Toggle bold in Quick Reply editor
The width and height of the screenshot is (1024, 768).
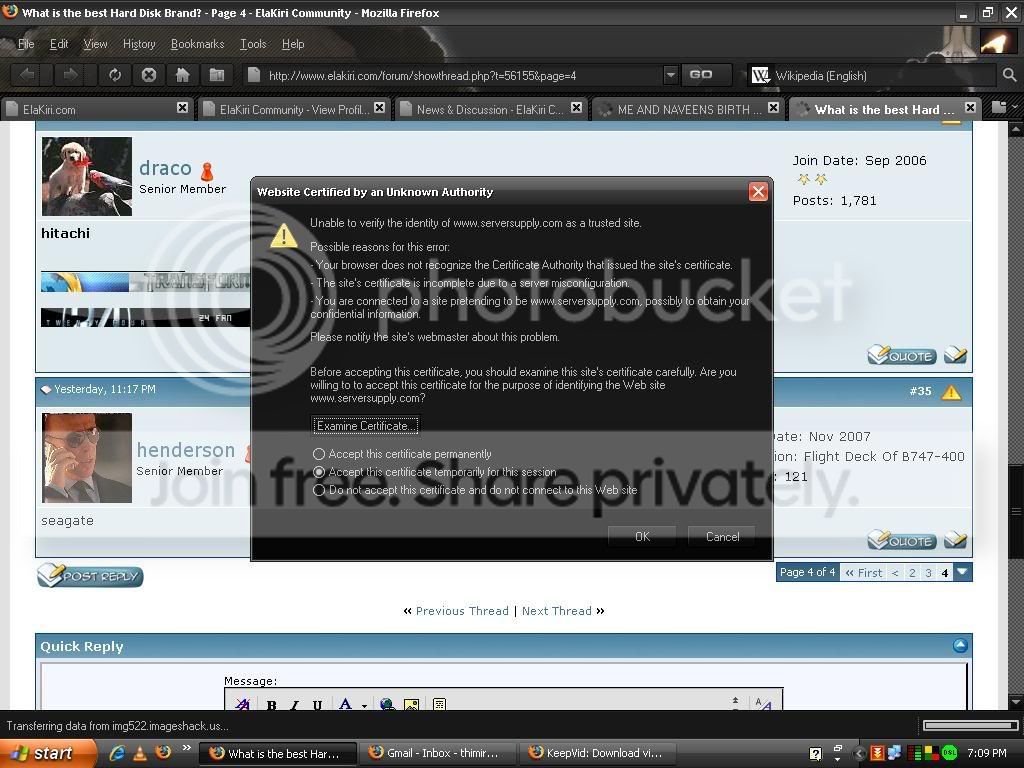(x=271, y=705)
